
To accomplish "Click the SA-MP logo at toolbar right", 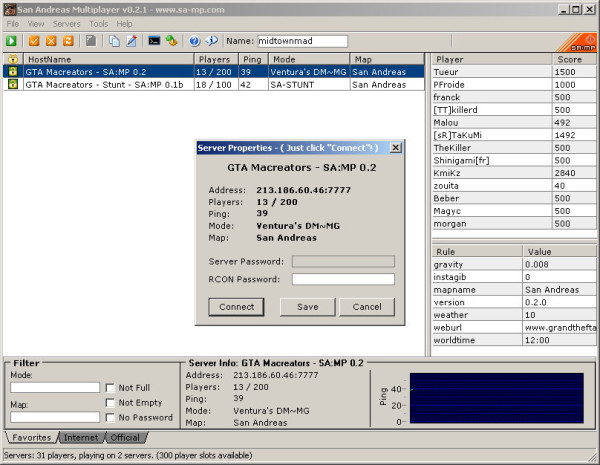I will point(576,42).
